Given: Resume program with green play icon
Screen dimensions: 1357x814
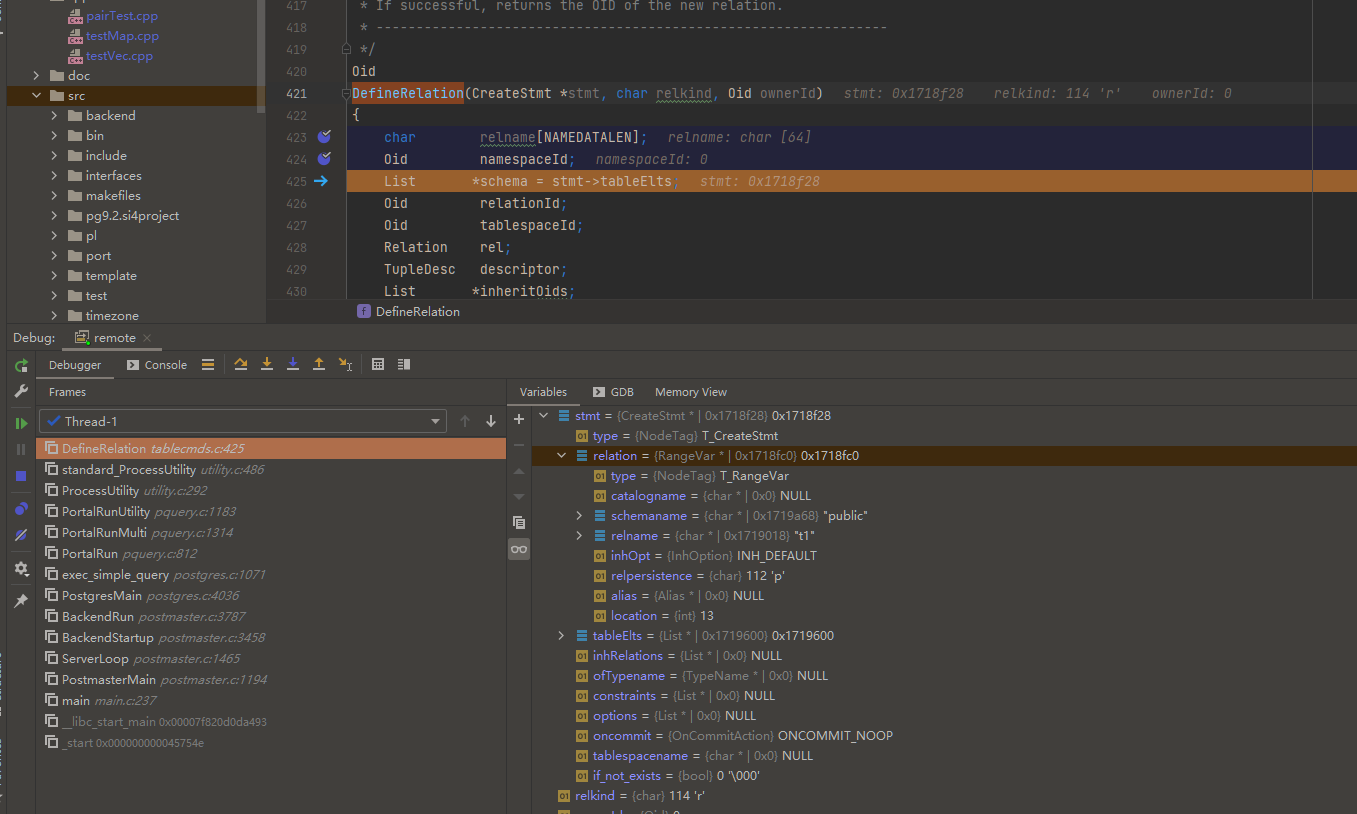Looking at the screenshot, I should (x=21, y=424).
